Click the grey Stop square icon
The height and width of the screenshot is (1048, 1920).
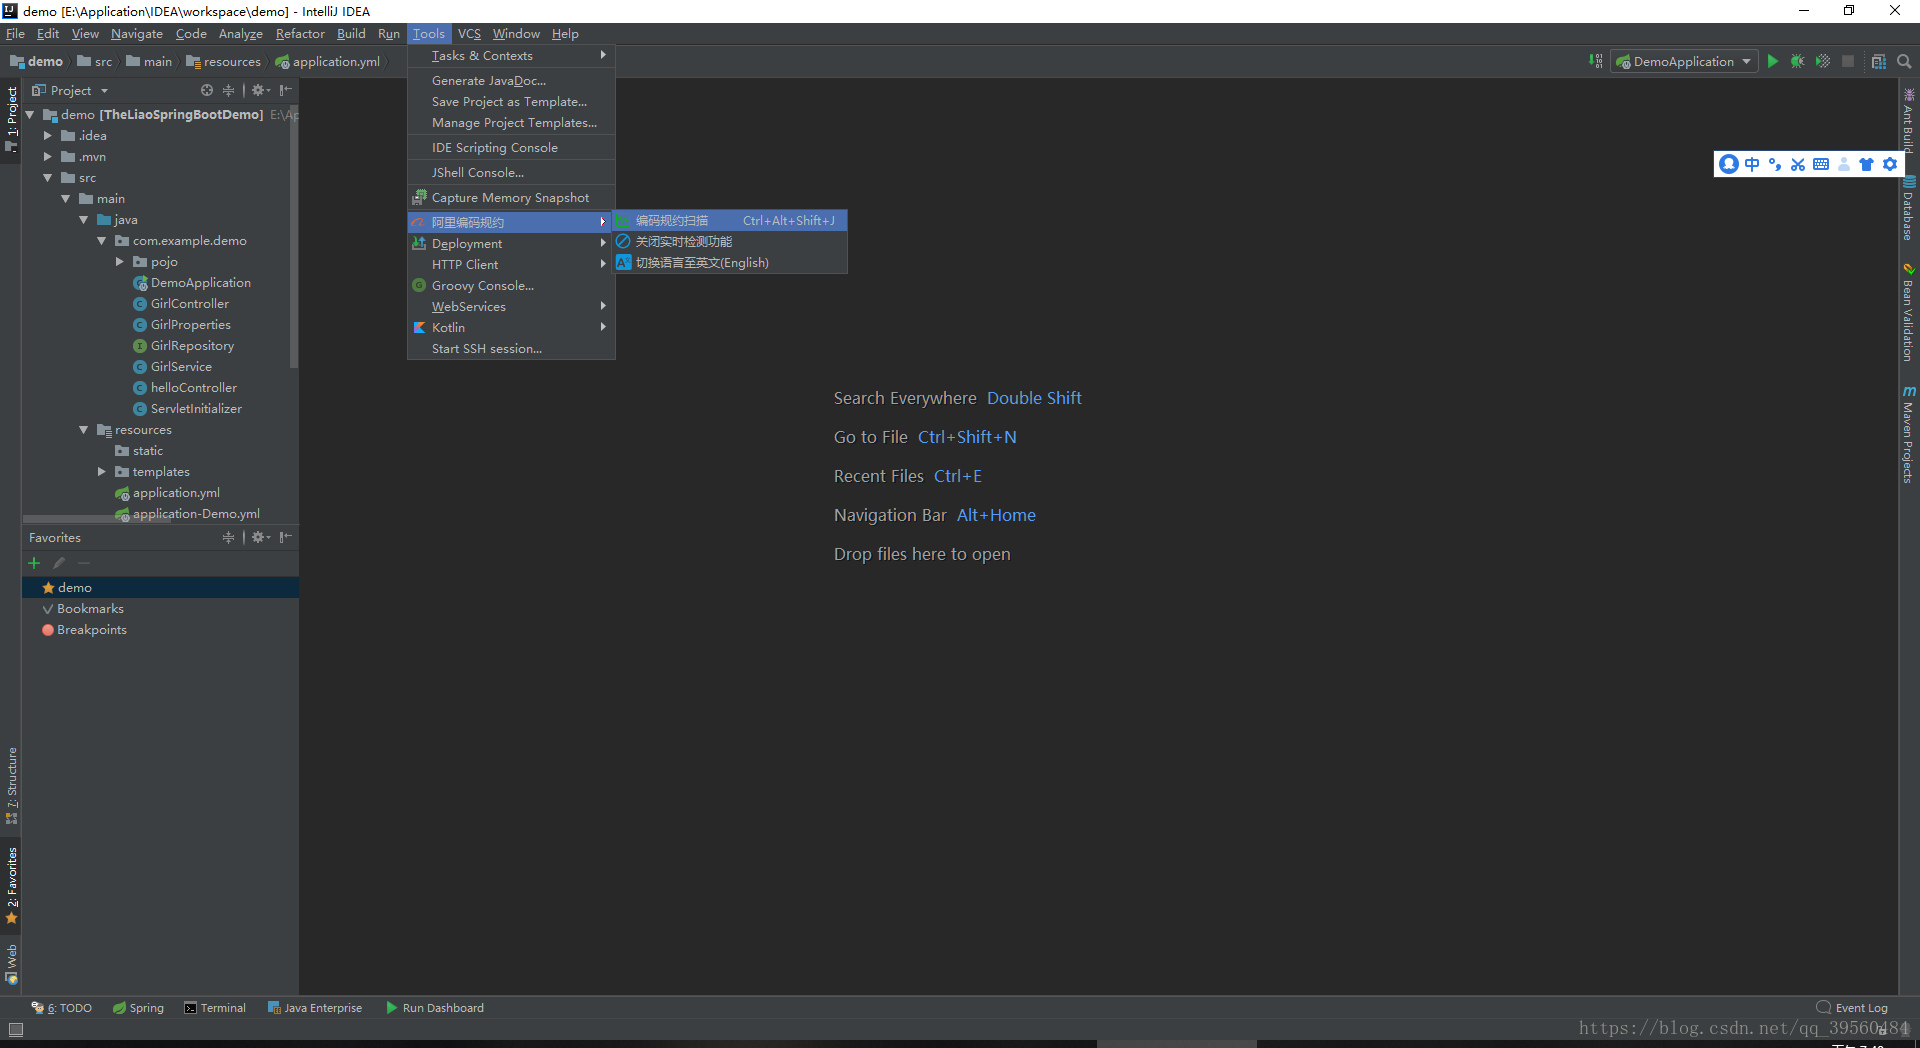[1848, 61]
